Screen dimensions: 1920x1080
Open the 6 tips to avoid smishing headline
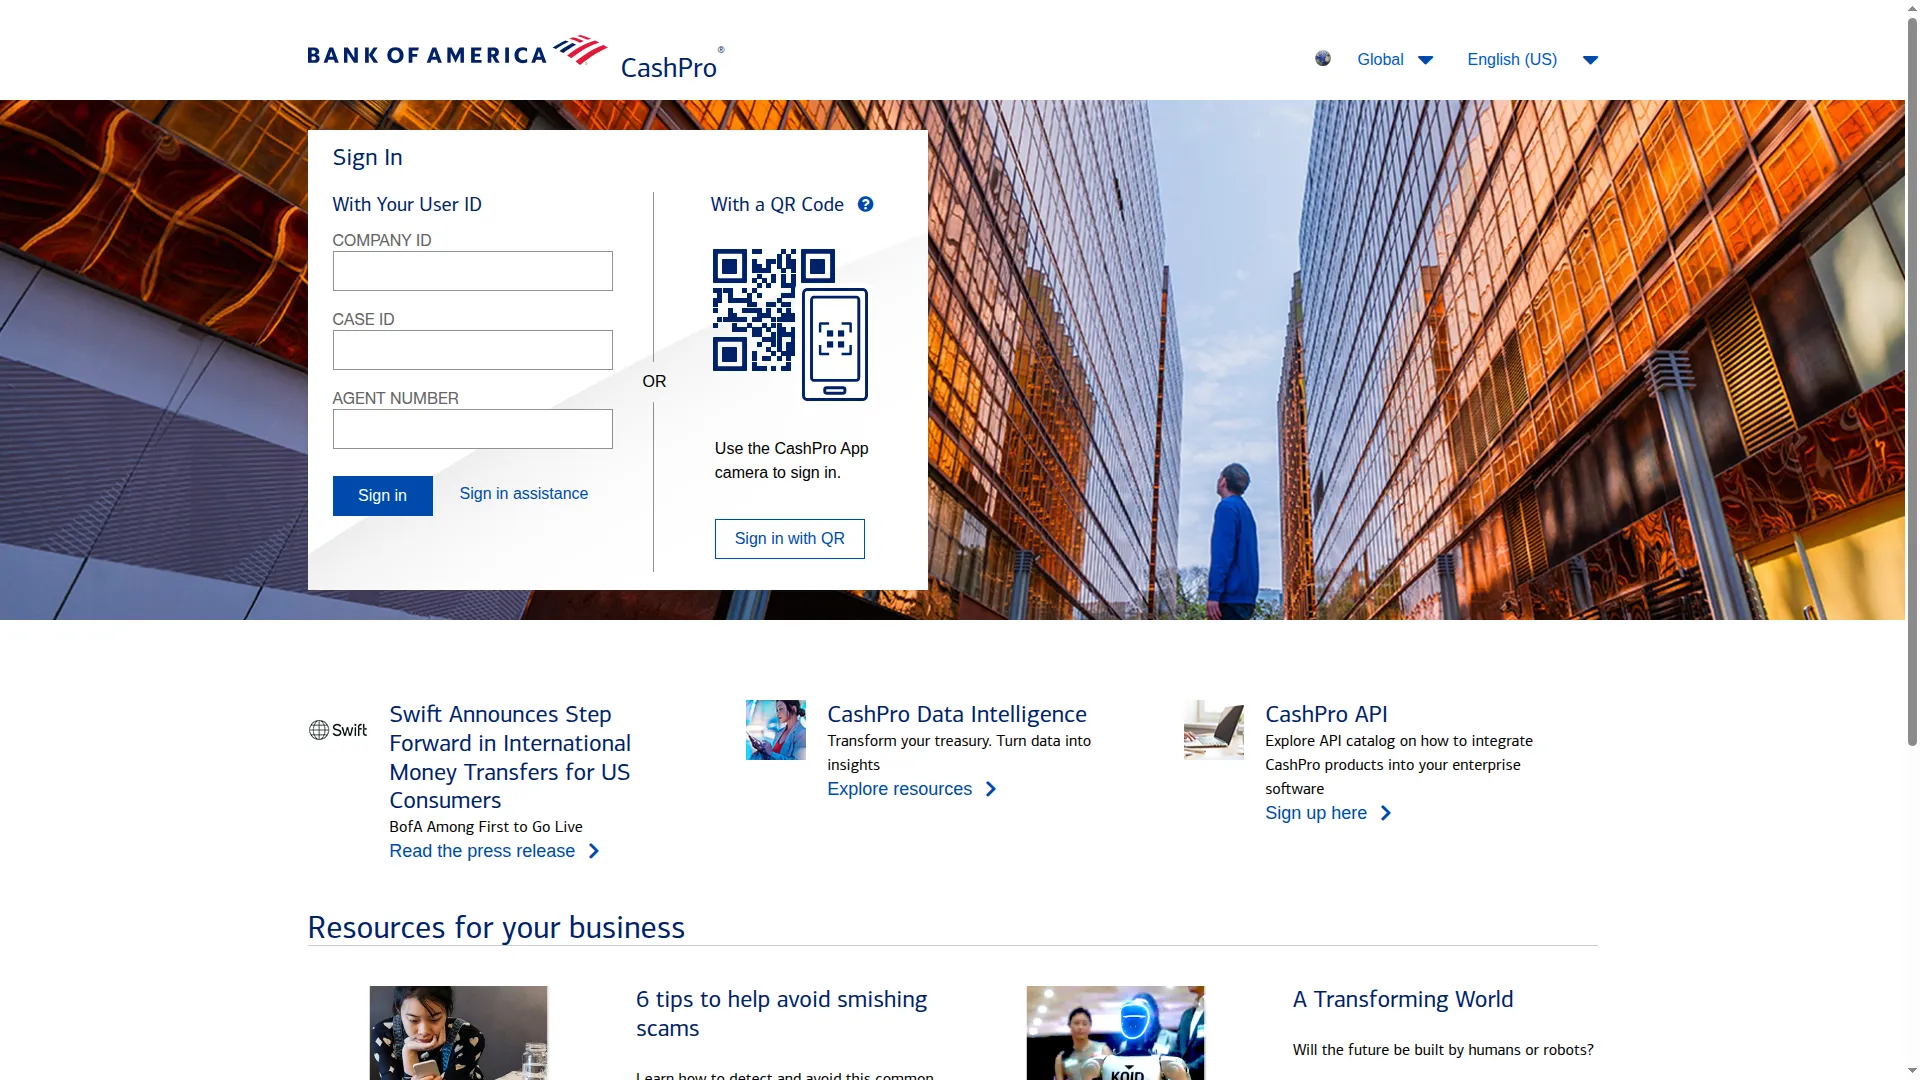click(781, 1013)
